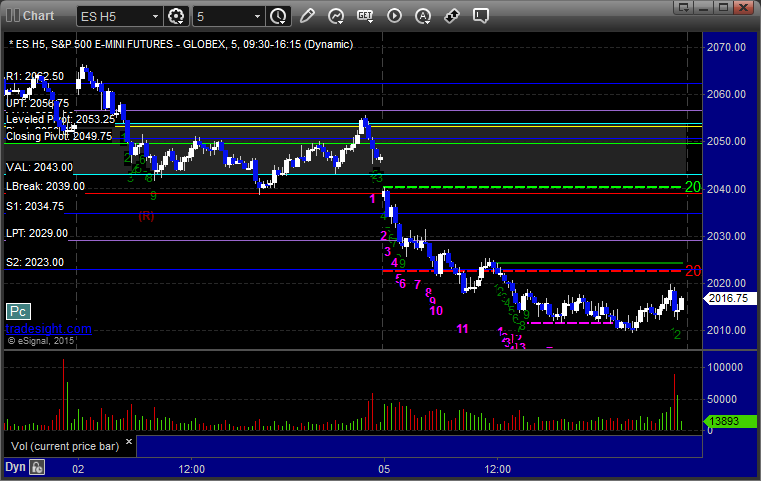
Task: Click the magenta count 11 marker
Action: 462,329
